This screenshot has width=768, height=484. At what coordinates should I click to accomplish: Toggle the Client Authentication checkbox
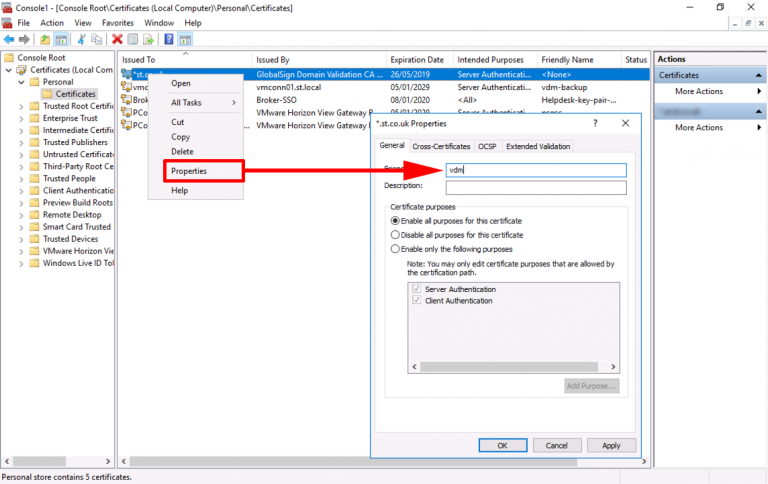pyautogui.click(x=417, y=300)
